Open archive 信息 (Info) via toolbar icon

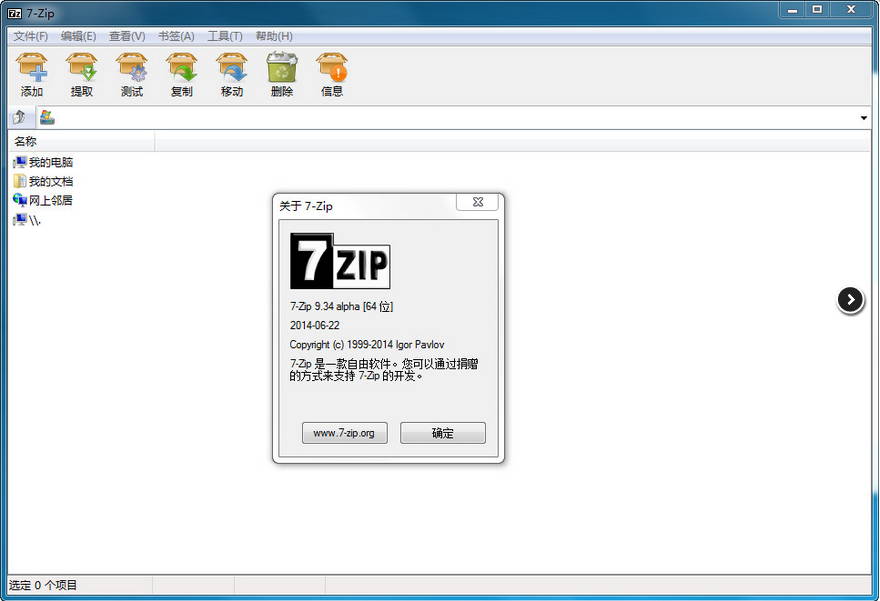pyautogui.click(x=331, y=72)
